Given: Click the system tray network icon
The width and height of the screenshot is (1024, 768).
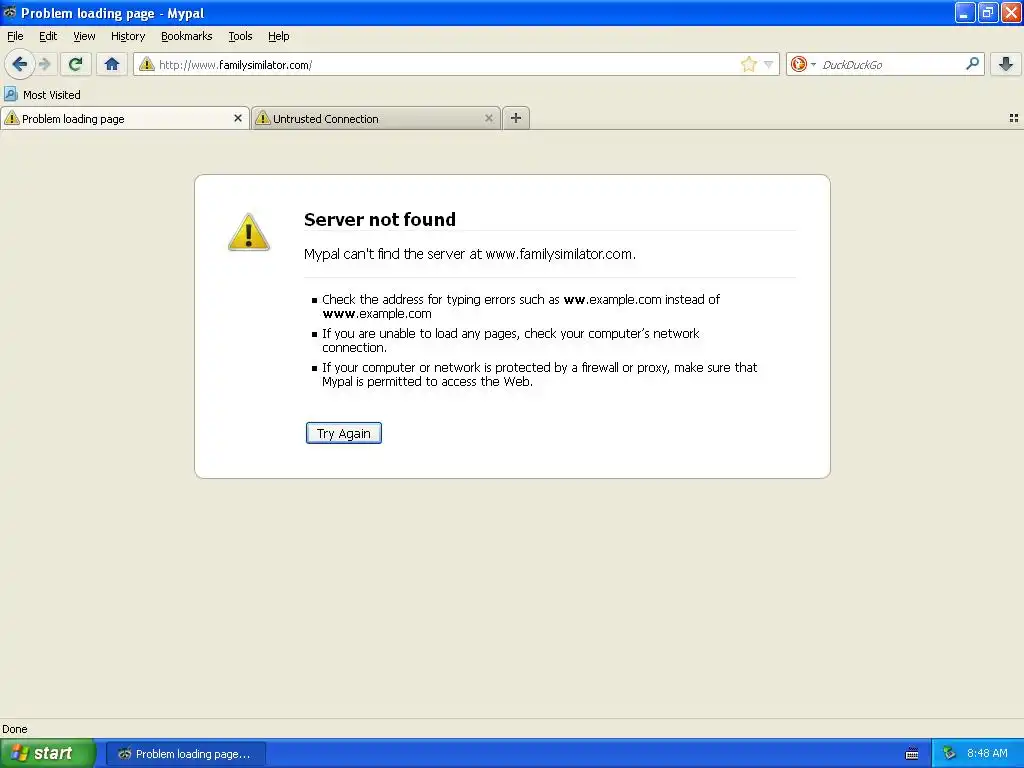Looking at the screenshot, I should (x=949, y=753).
